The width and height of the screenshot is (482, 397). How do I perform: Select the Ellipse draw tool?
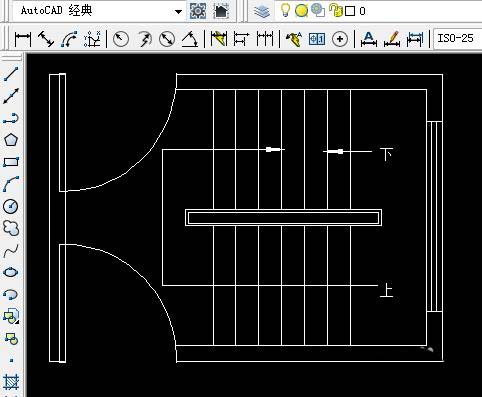click(x=11, y=272)
